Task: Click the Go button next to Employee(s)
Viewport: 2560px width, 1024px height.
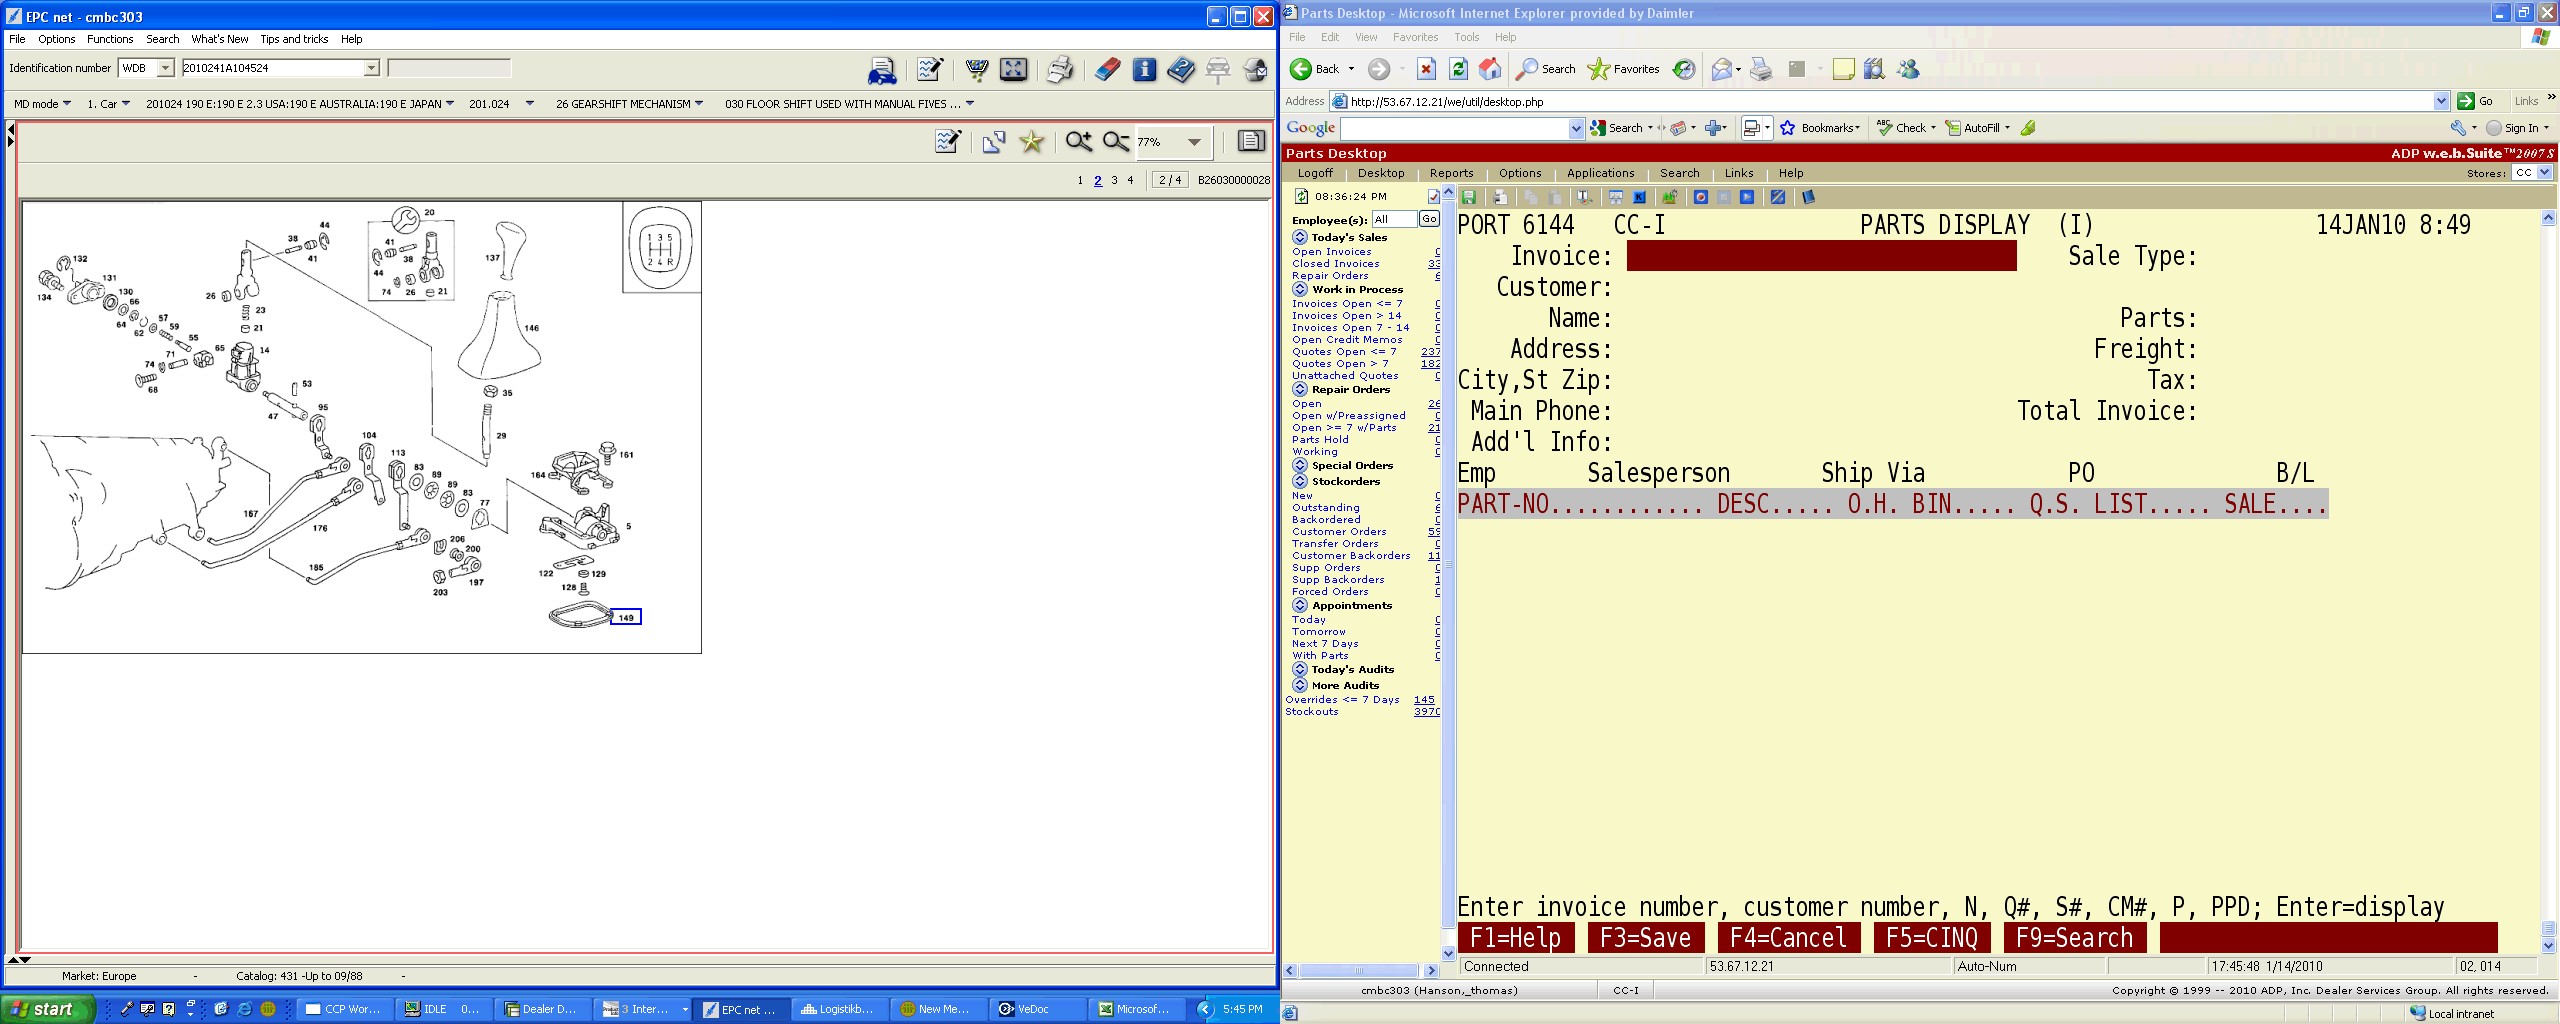Action: pos(1429,219)
